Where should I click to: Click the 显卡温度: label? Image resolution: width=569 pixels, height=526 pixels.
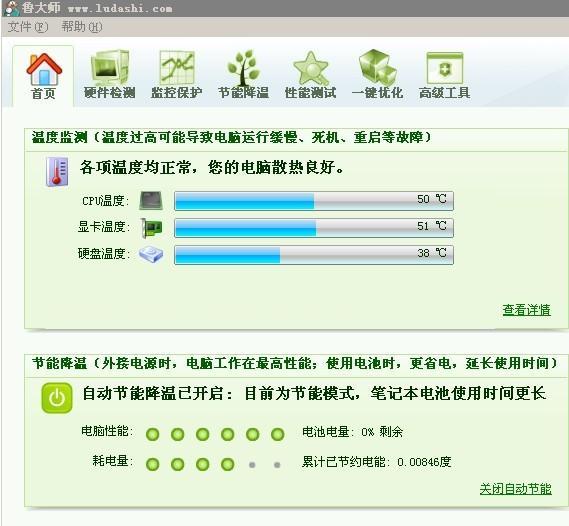104,227
